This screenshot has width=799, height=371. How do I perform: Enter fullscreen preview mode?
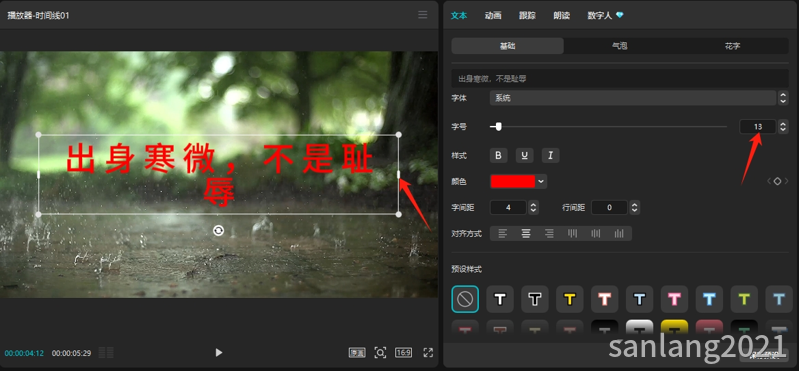[x=428, y=352]
